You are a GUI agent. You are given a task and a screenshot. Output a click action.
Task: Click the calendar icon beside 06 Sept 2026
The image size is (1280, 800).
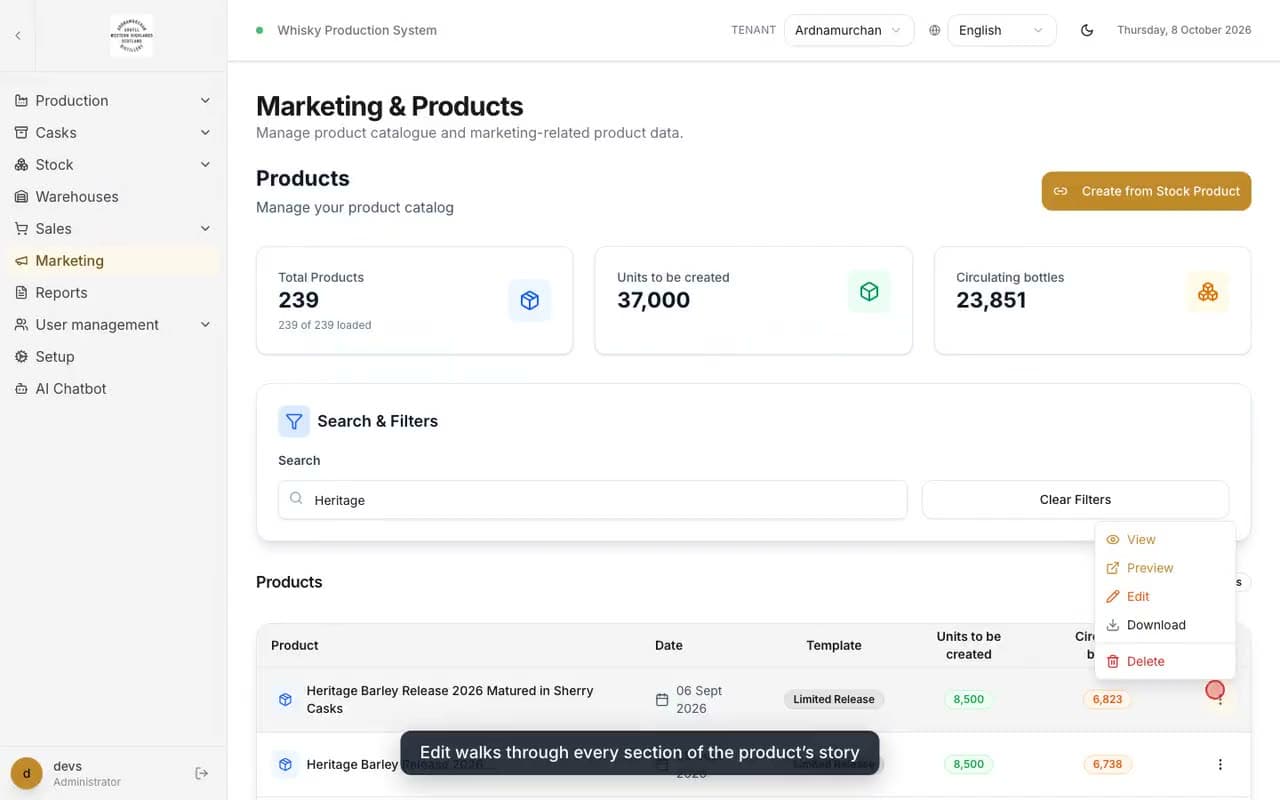point(662,700)
